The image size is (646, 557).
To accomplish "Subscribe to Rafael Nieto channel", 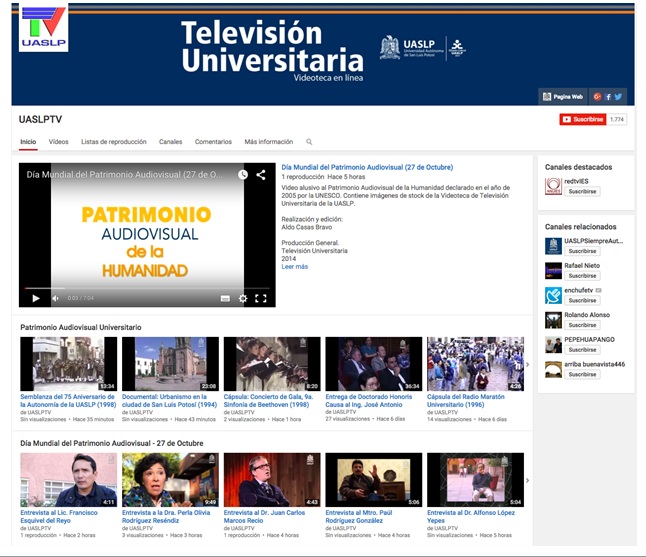I will point(583,276).
